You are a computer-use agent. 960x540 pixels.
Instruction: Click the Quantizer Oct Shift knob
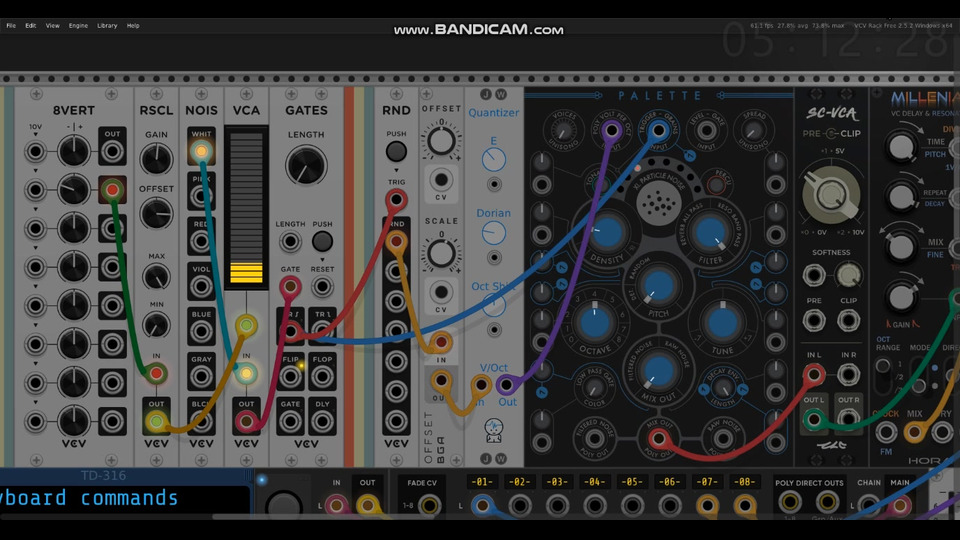point(493,305)
